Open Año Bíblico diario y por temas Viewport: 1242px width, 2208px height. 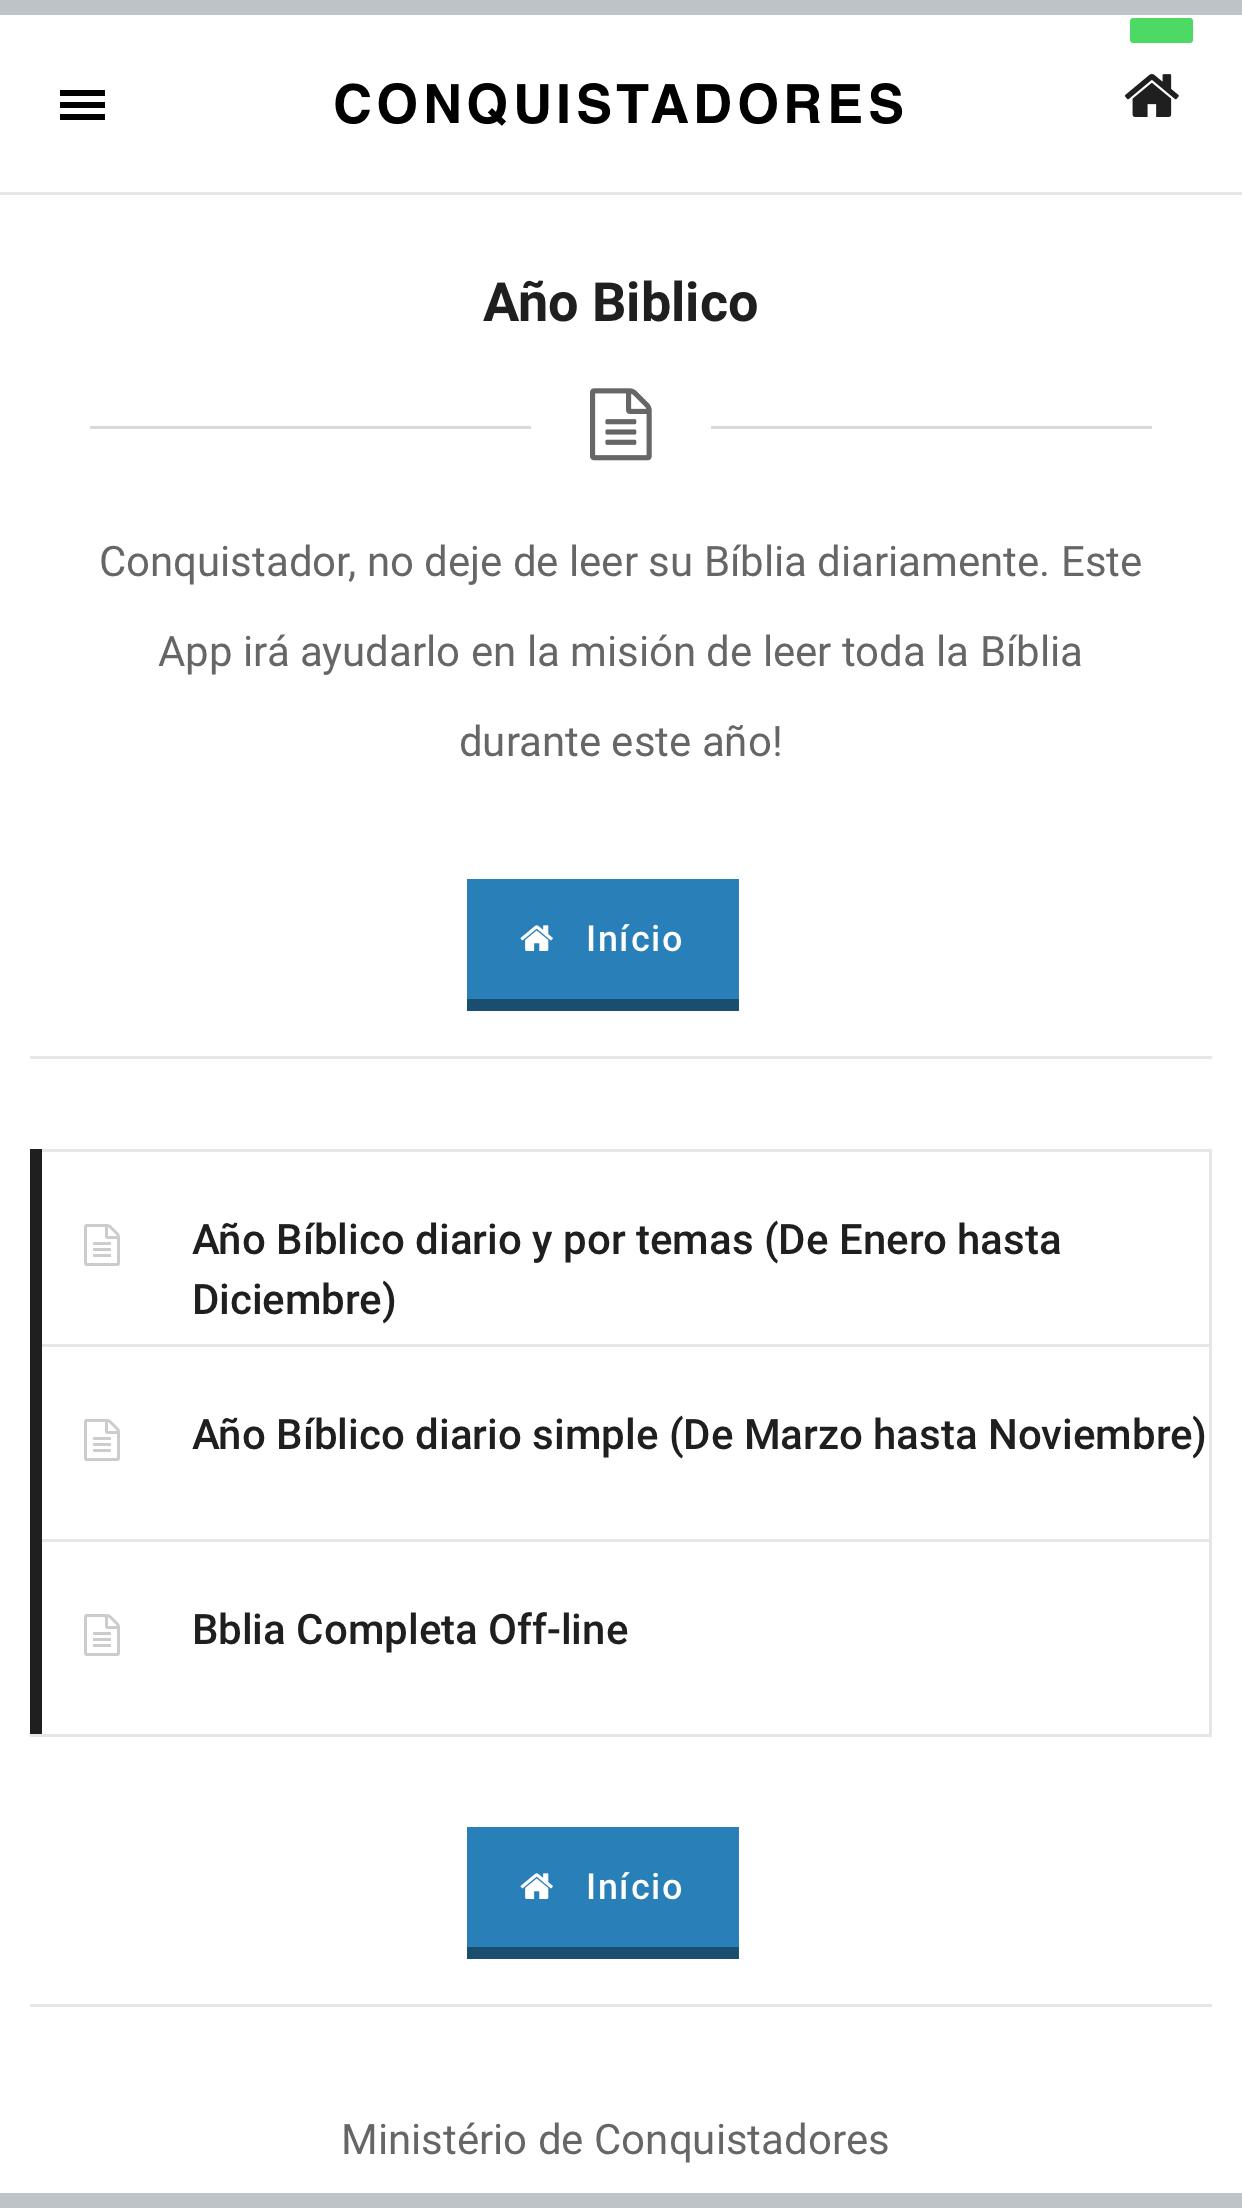pos(626,1249)
